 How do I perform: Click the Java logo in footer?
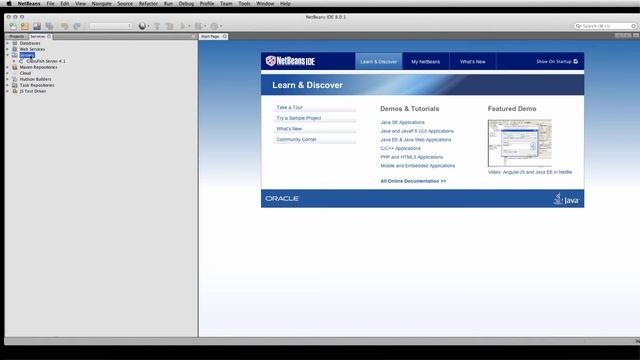pos(566,198)
